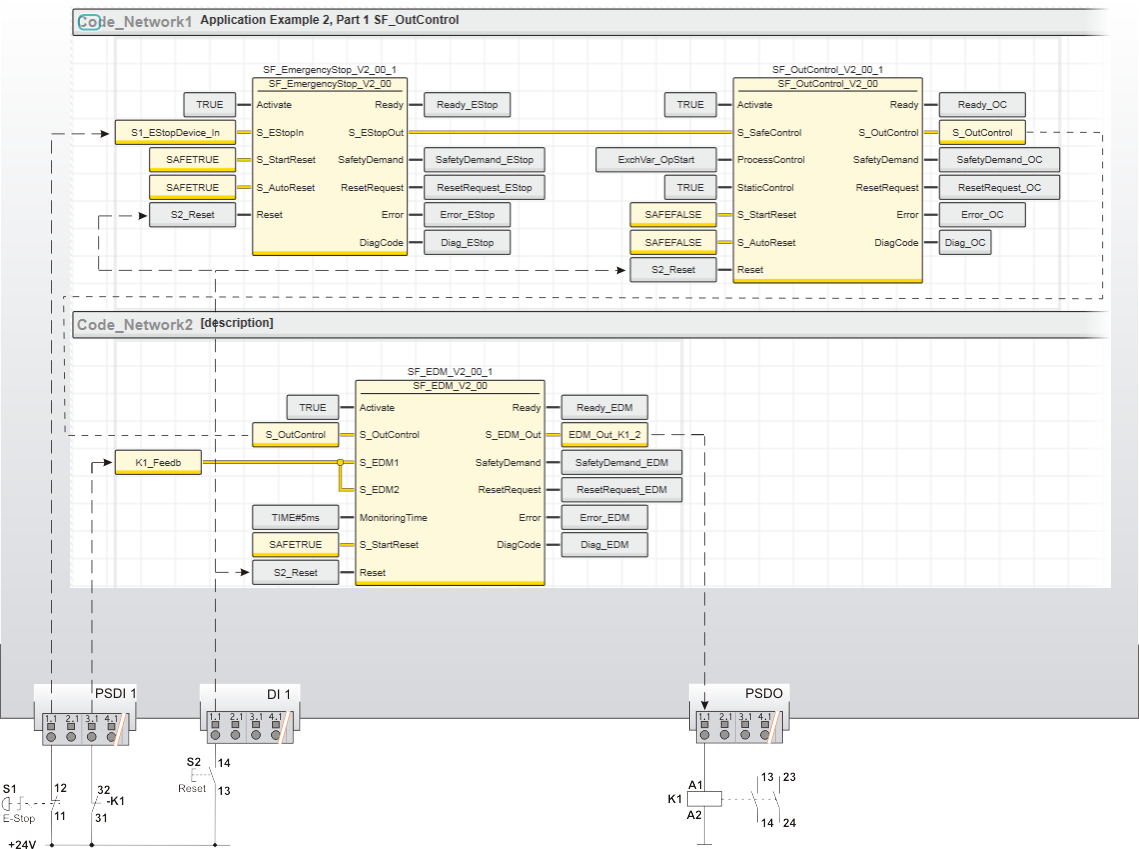Select the SF_OutControl_V2_00_1 instance name
Viewport: 1139px width, 849px height.
tap(827, 70)
